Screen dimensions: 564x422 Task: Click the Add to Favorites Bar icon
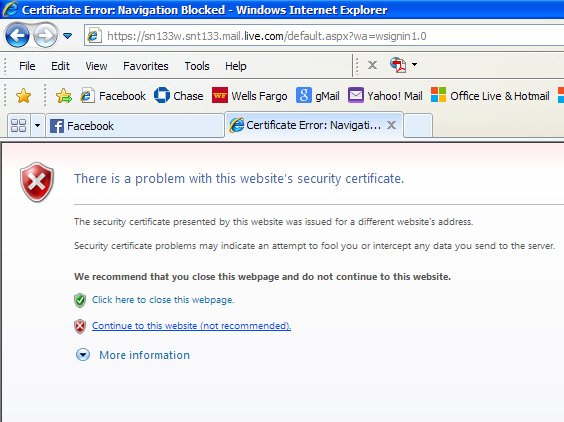coord(64,96)
